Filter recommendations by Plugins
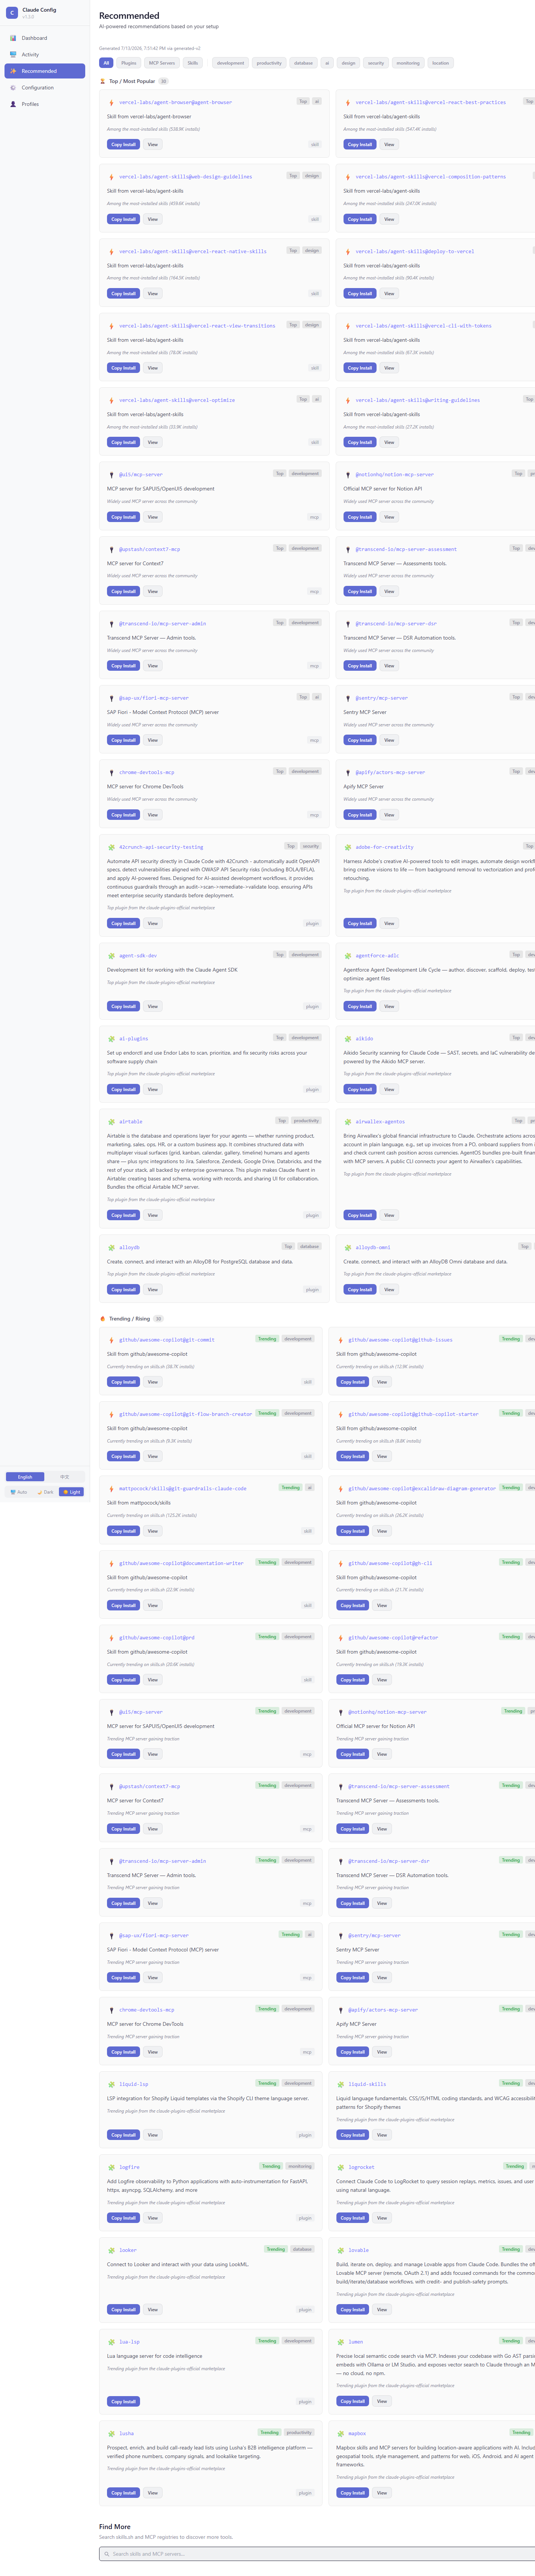Image resolution: width=535 pixels, height=2576 pixels. 129,63
